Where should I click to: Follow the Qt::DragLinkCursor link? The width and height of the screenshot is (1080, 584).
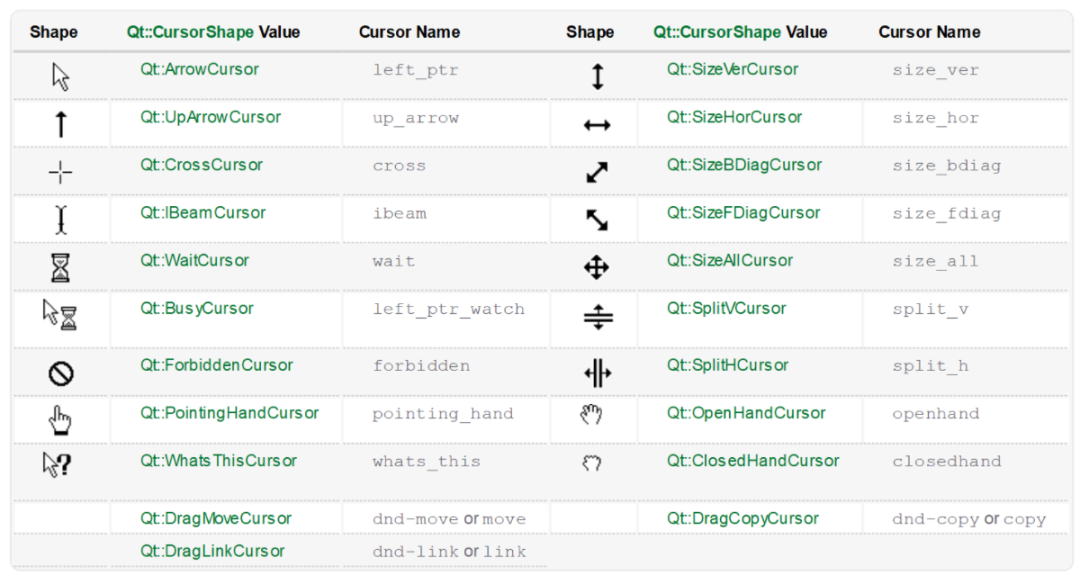(212, 551)
